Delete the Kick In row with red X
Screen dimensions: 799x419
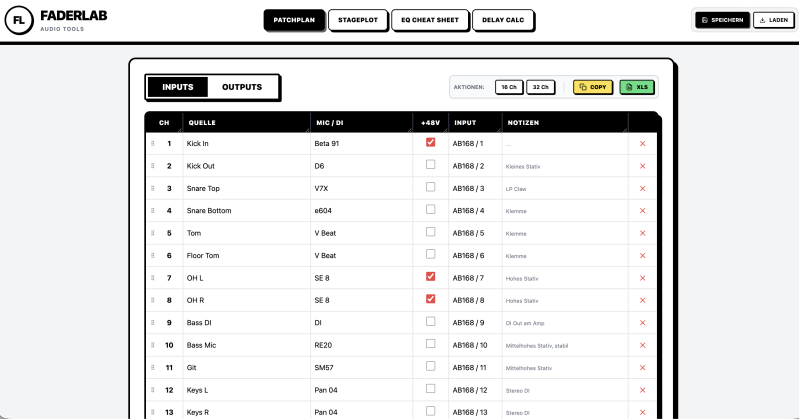coord(643,144)
